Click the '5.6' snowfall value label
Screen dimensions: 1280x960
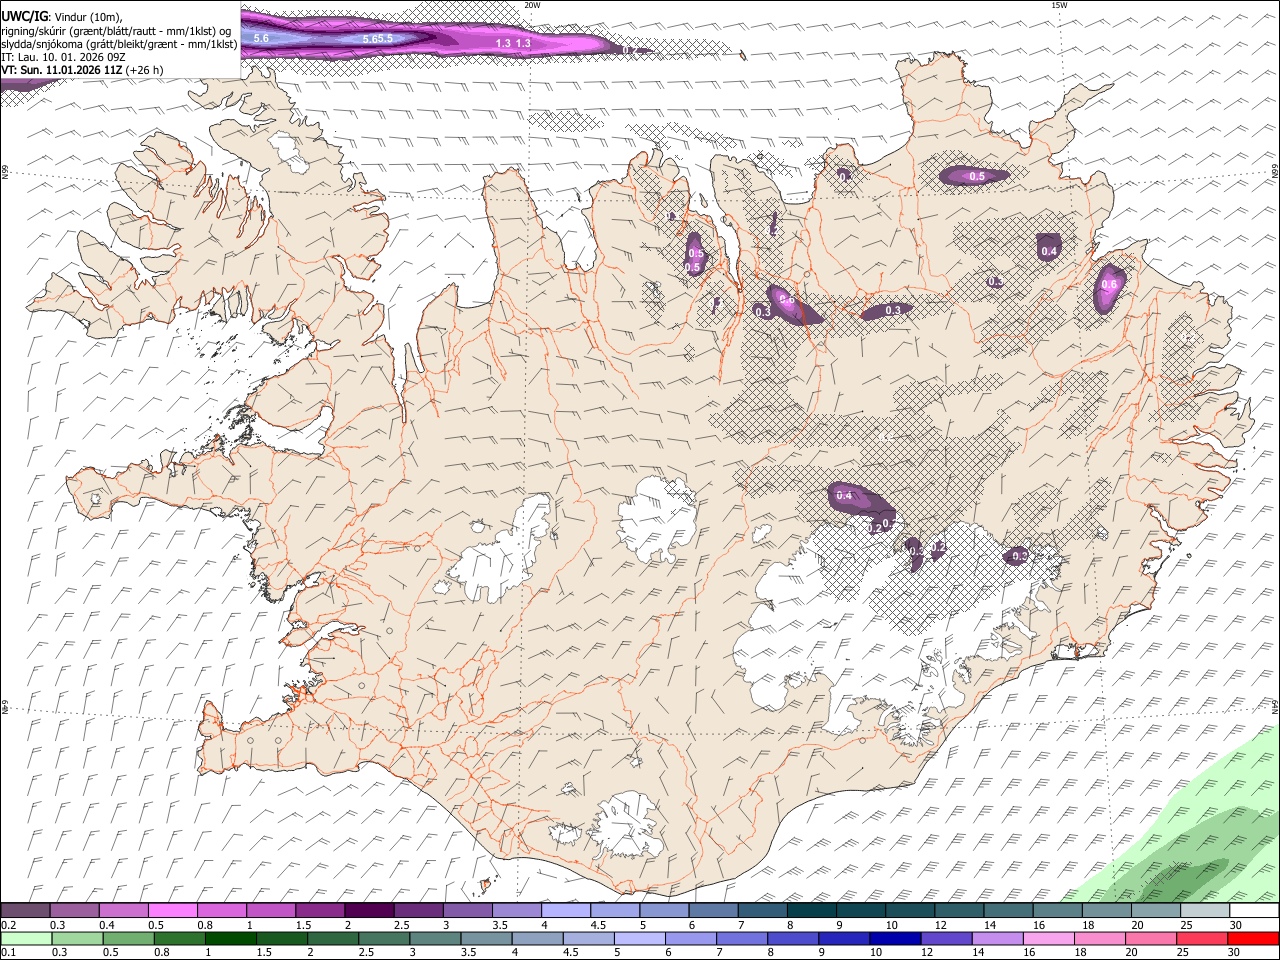(x=262, y=38)
